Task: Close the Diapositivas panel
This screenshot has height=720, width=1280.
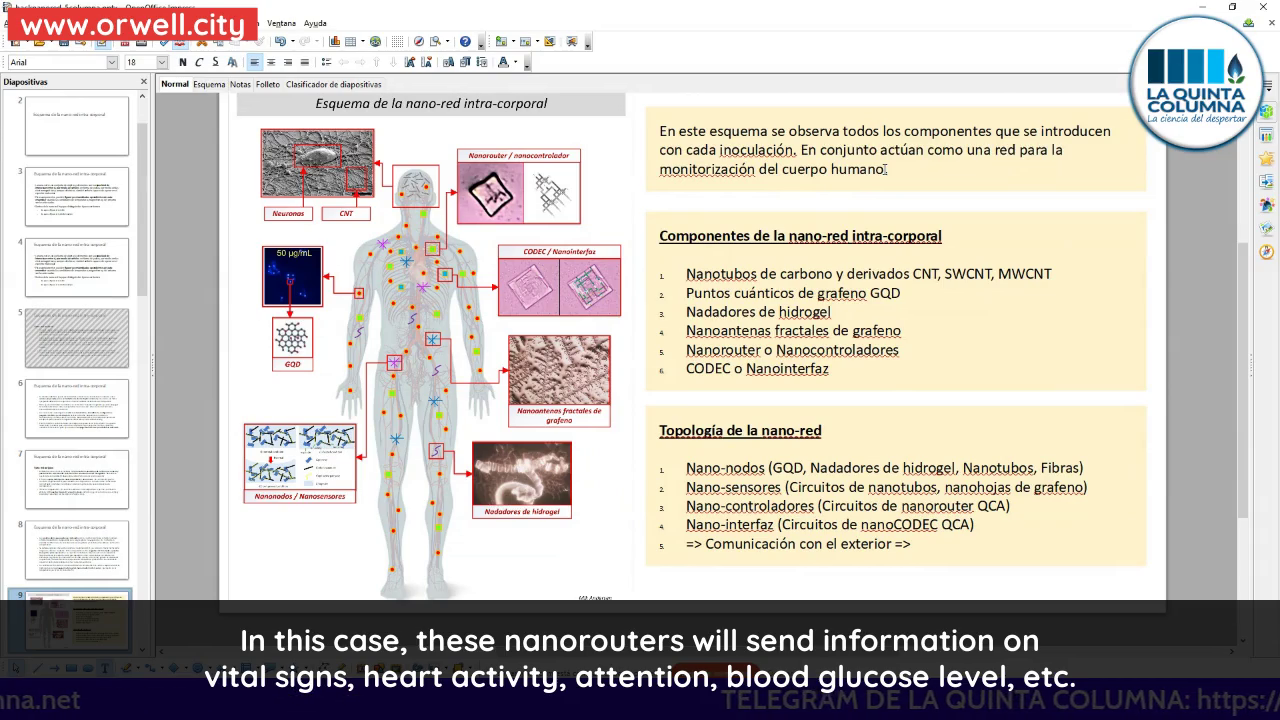Action: pos(143,82)
